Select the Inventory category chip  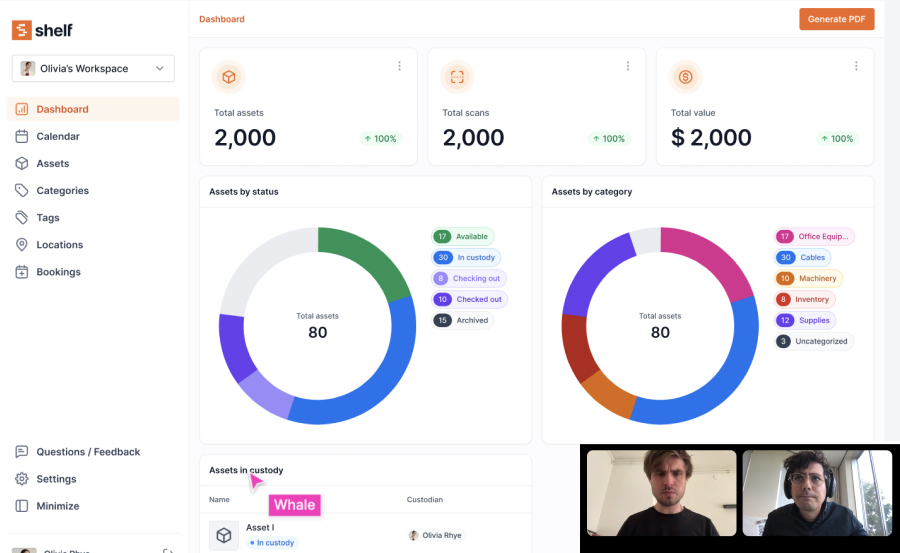805,299
